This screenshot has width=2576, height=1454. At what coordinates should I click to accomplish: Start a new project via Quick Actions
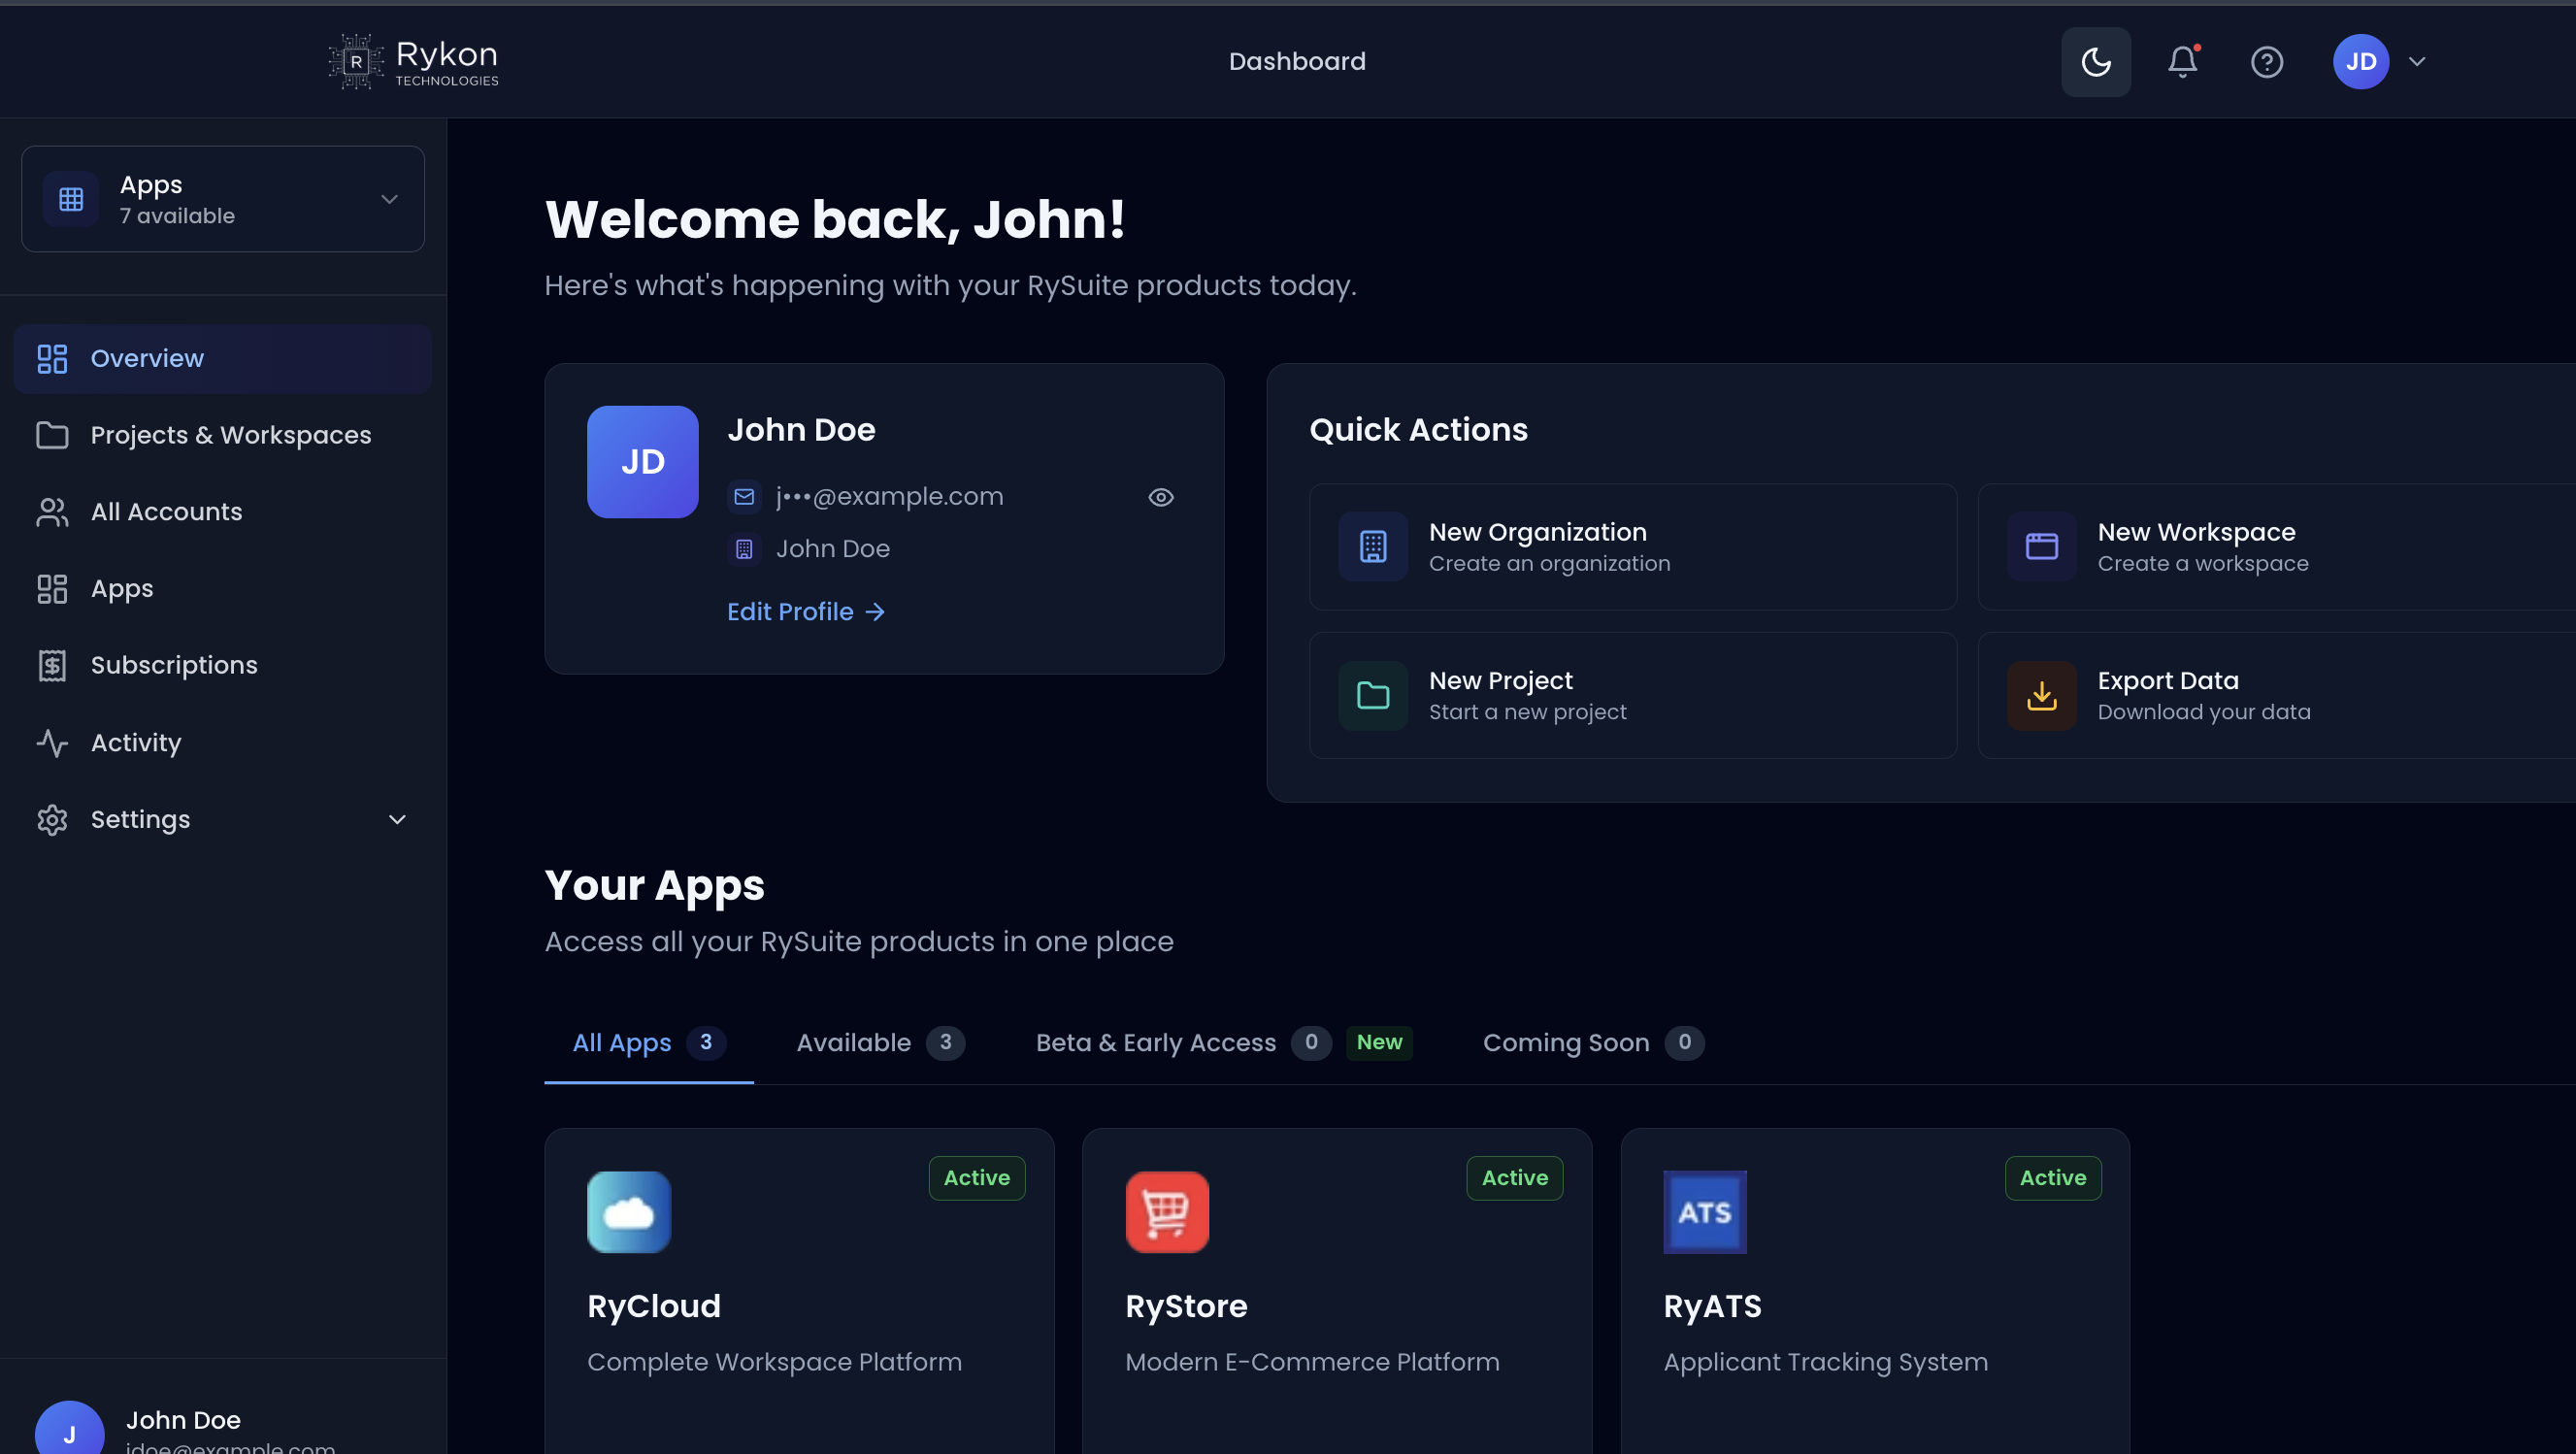tap(1630, 695)
